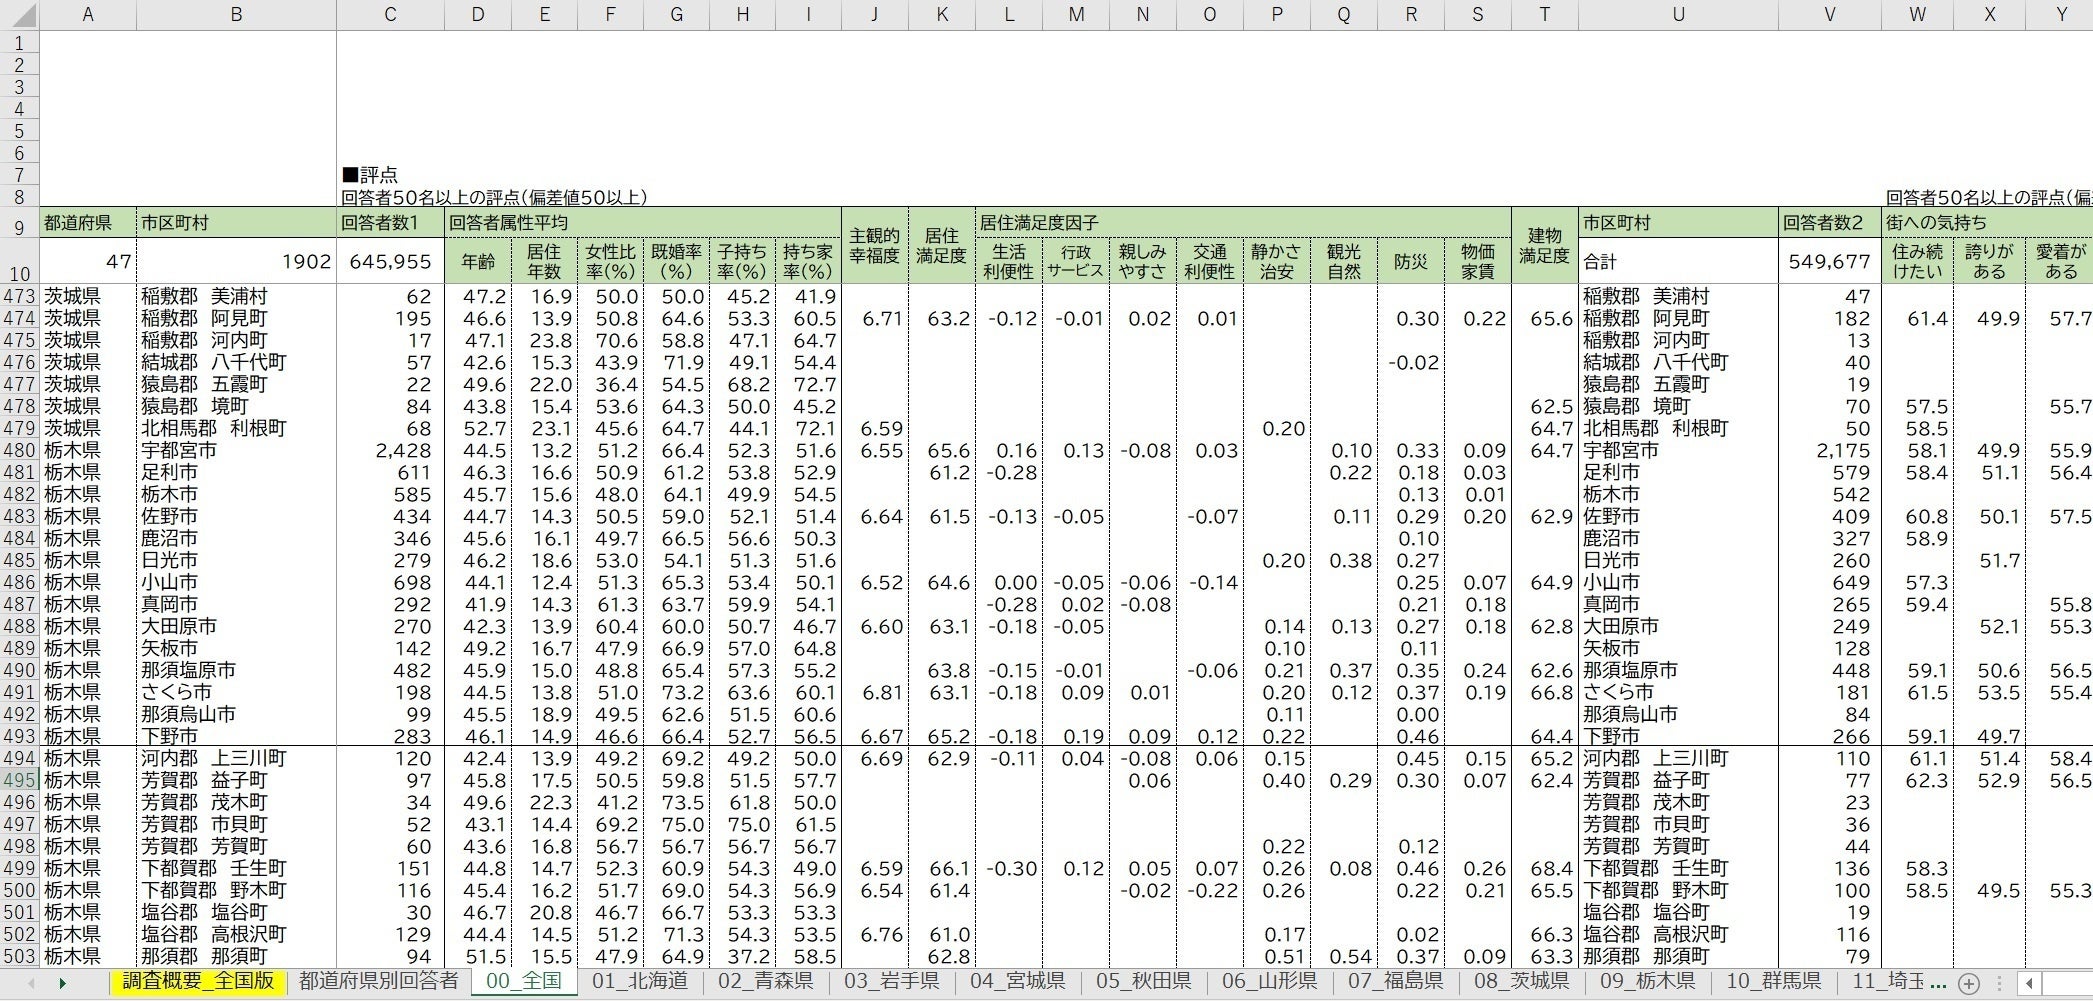This screenshot has width=2093, height=1001.
Task: Click the ■評点 label cell
Action: click(370, 176)
